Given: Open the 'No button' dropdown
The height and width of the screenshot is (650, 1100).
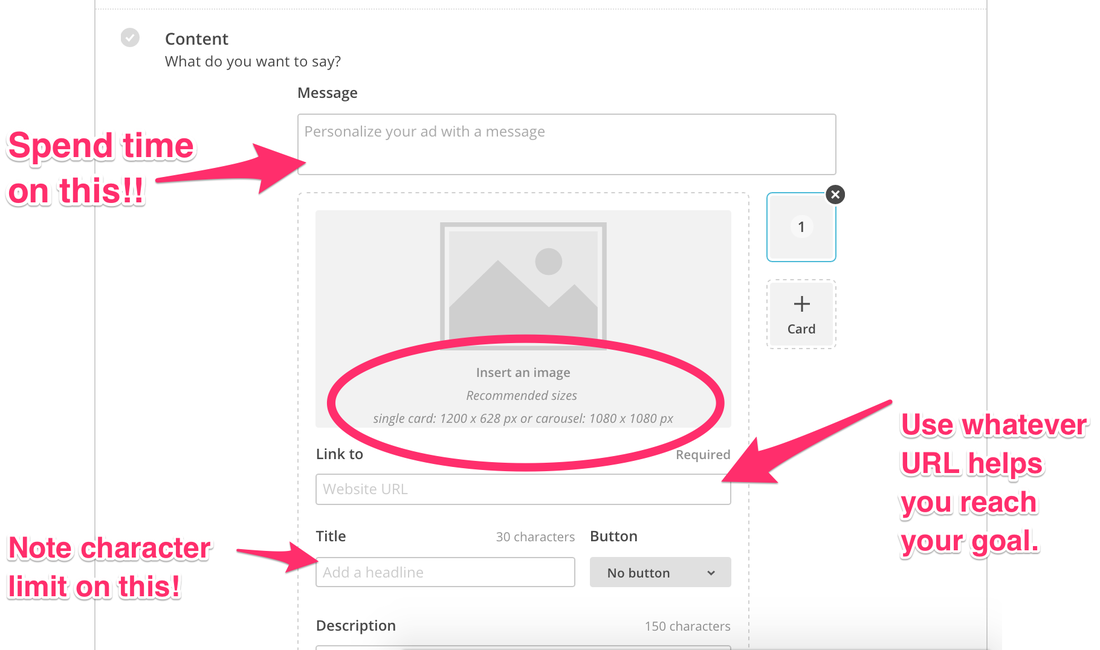Looking at the screenshot, I should coord(660,573).
